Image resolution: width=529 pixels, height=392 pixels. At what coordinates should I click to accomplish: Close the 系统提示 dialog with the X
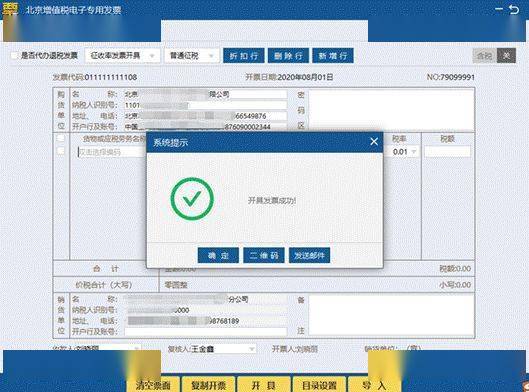pos(374,142)
